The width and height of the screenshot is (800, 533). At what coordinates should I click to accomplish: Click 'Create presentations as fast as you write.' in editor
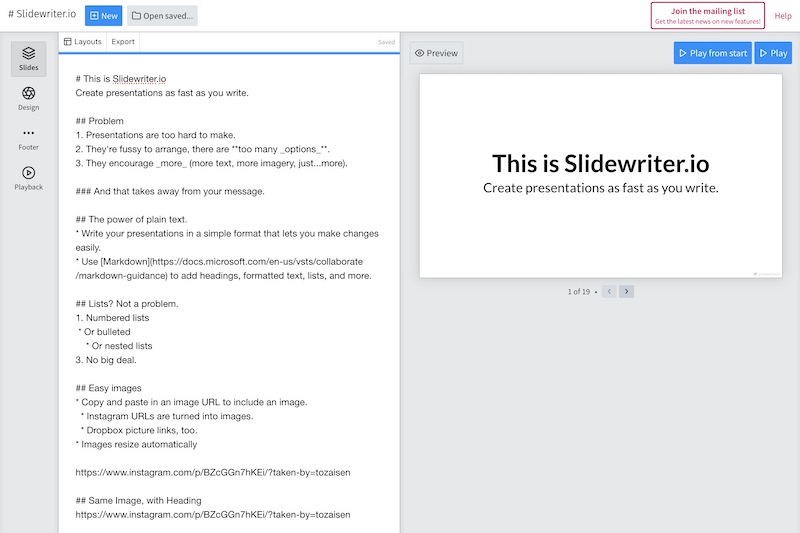[162, 93]
